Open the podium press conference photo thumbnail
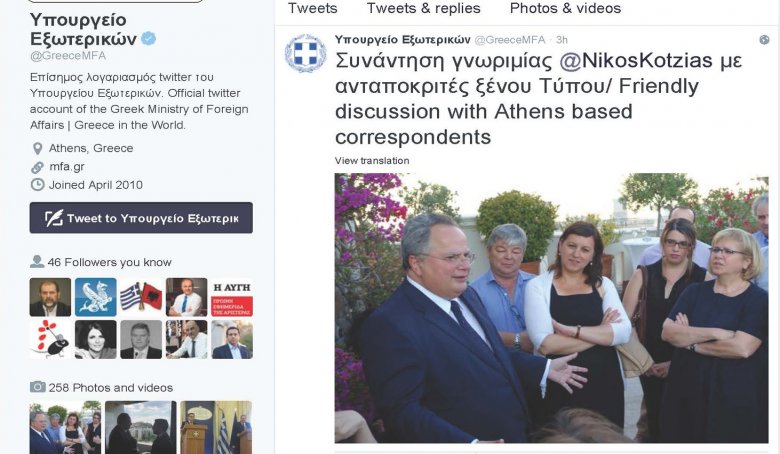This screenshot has height=454, width=780. 216,427
